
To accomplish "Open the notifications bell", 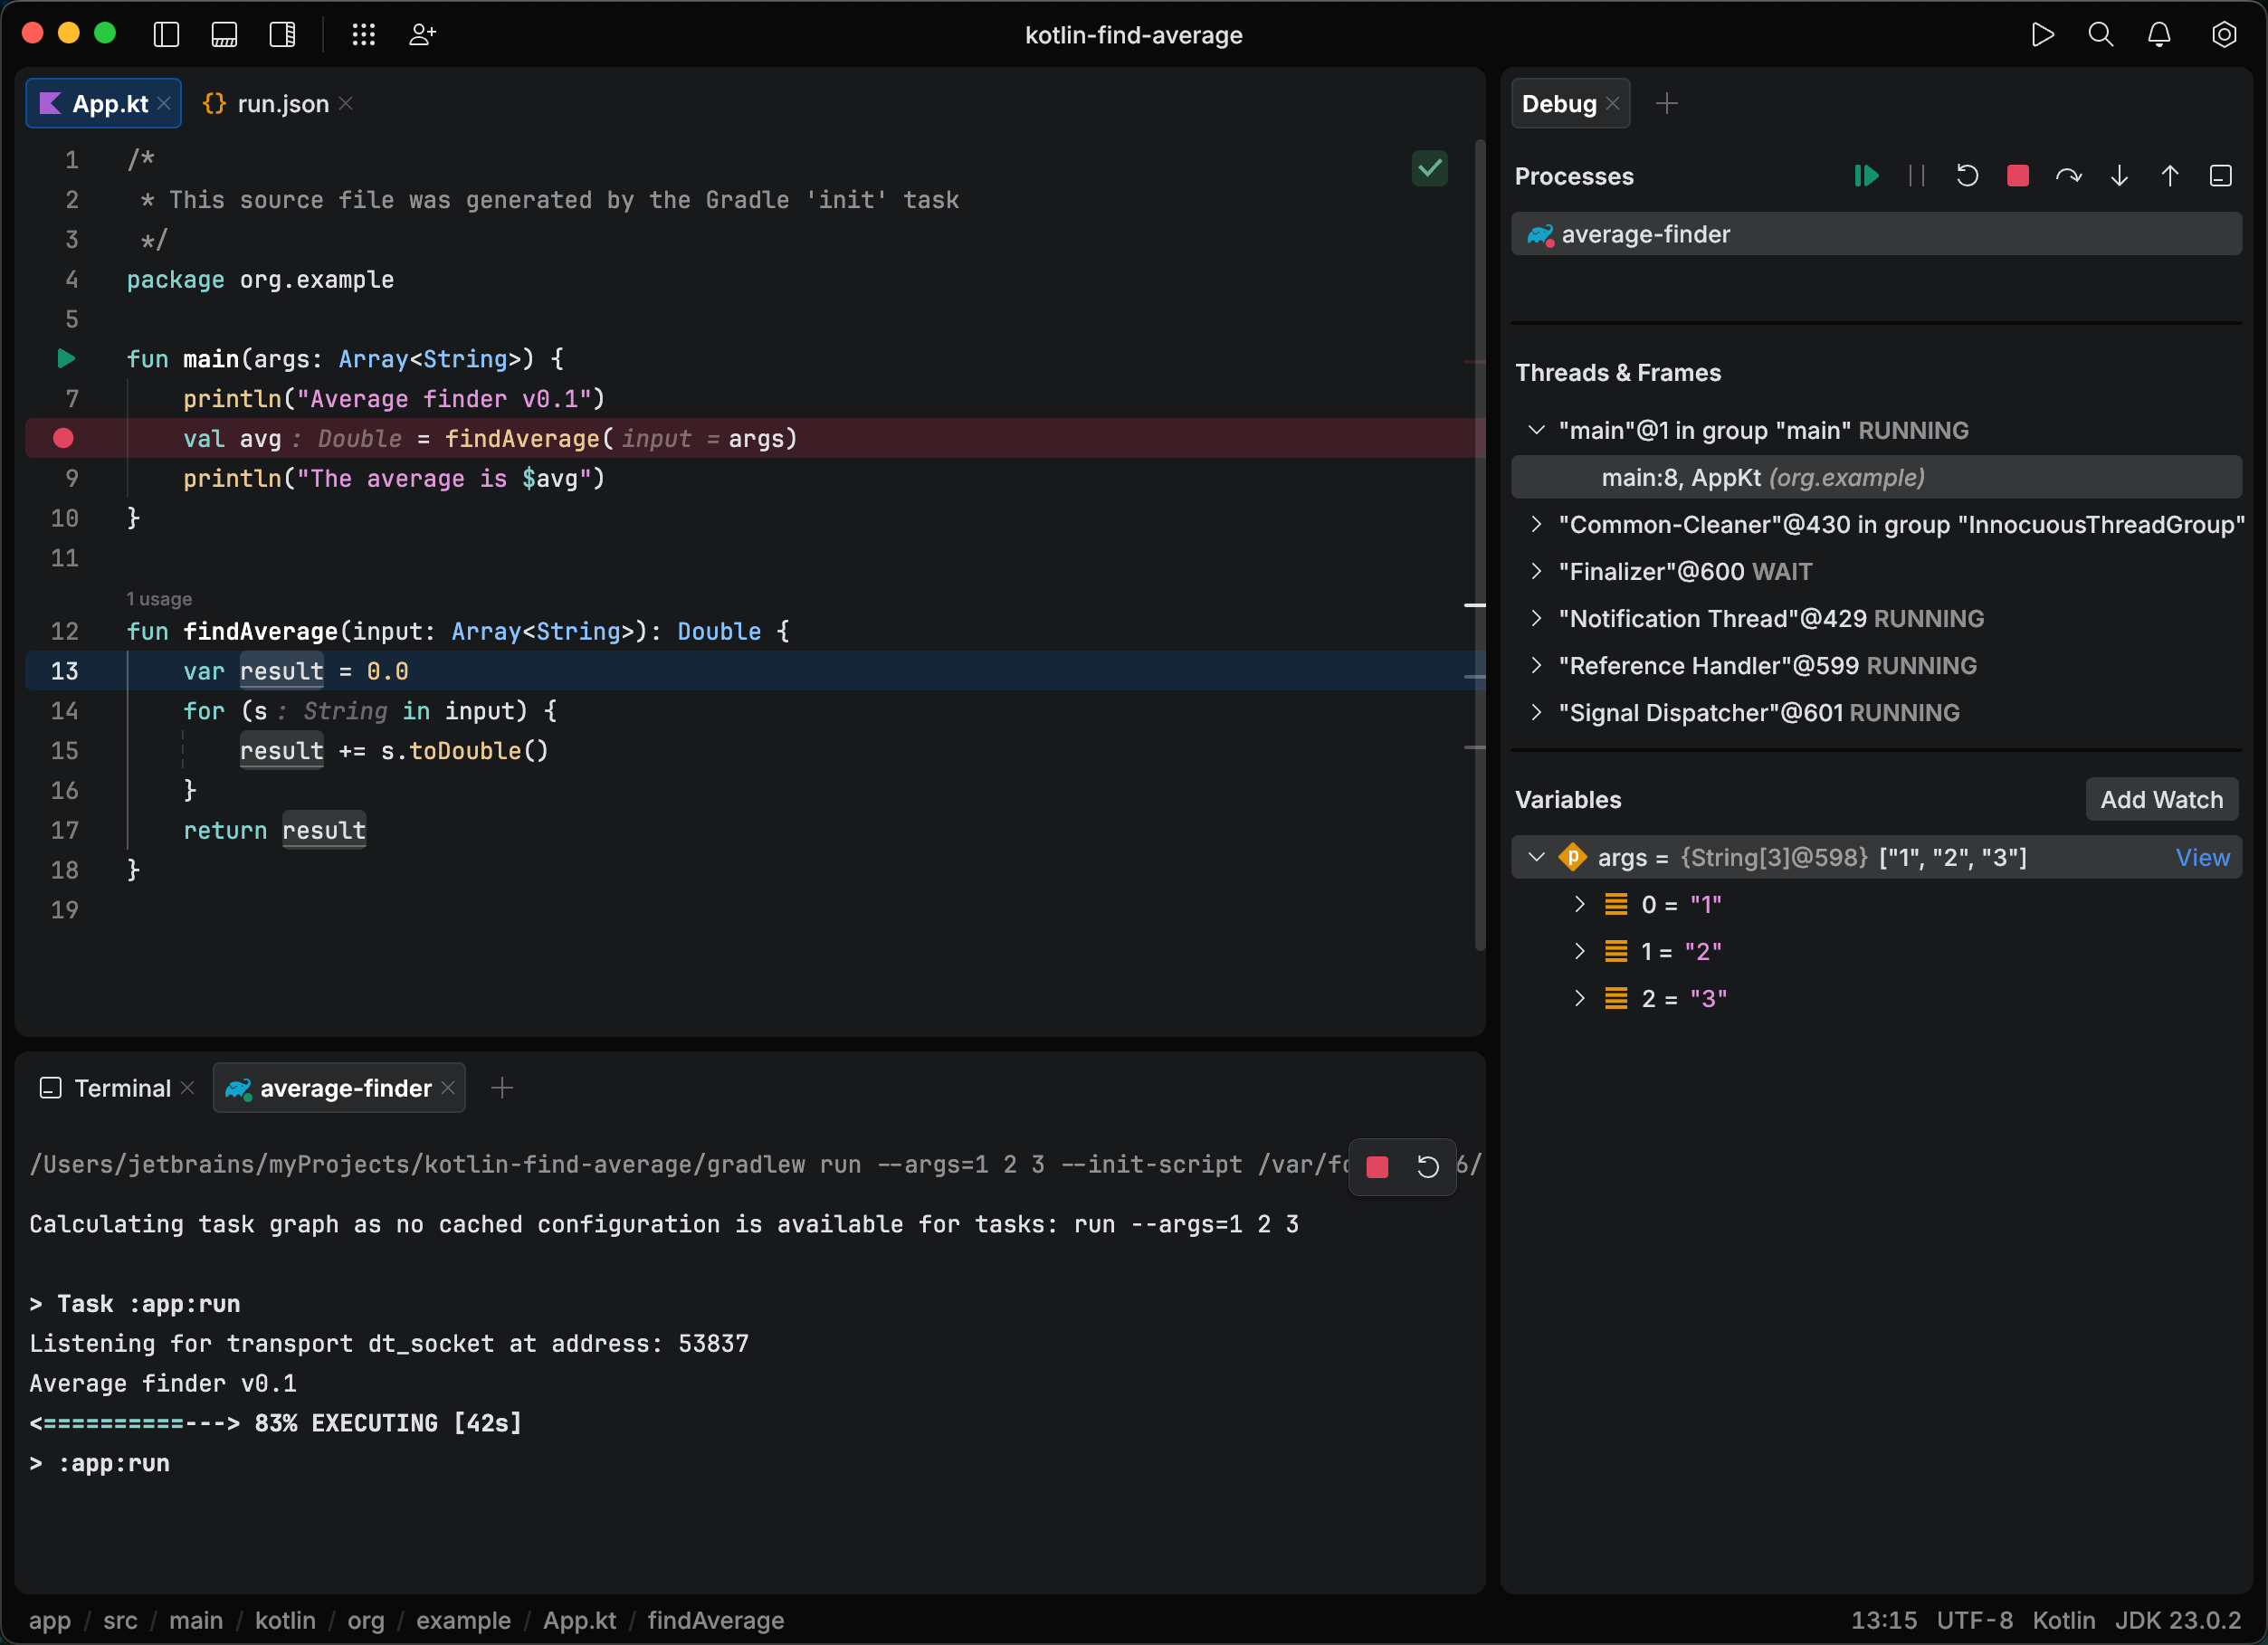I will click(2160, 34).
